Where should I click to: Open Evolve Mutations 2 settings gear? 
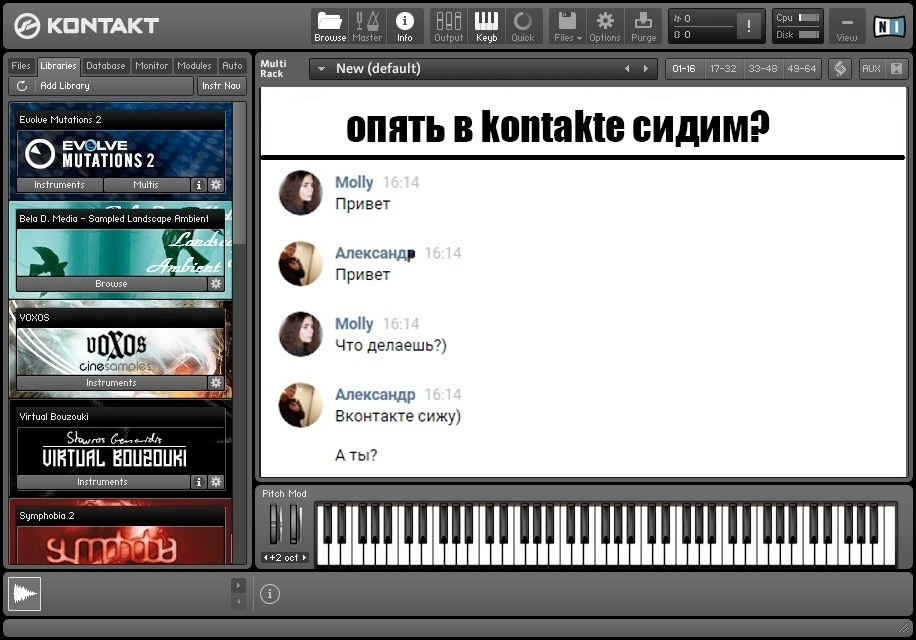[x=216, y=185]
